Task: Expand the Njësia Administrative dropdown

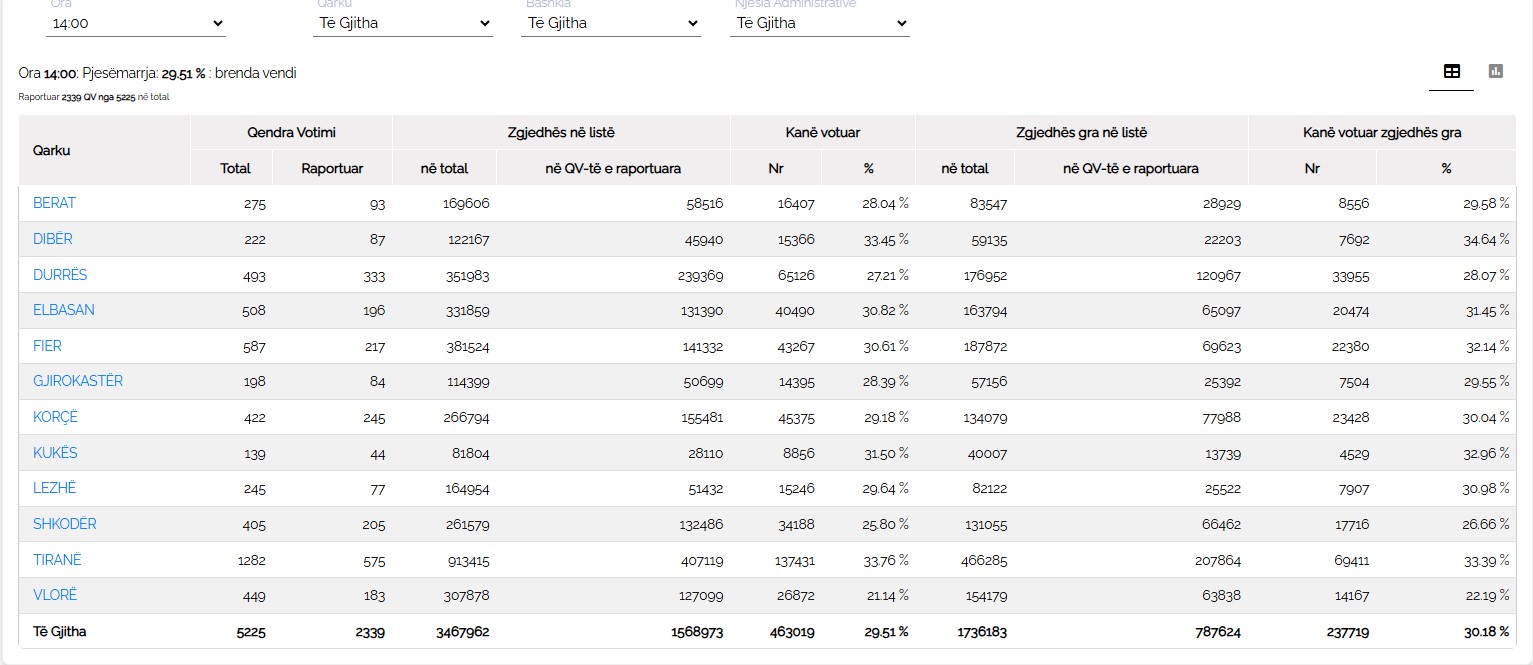Action: 819,23
